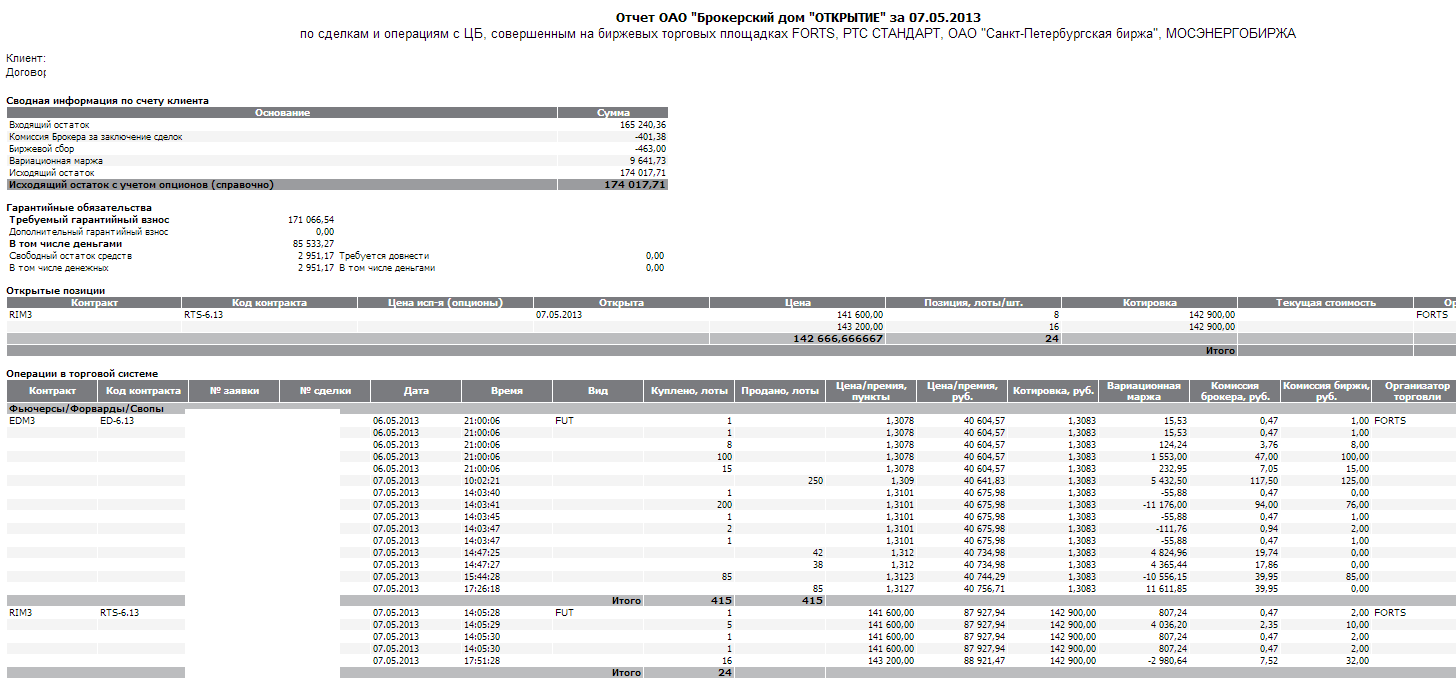Screen dimensions: 1456x691
Task: Click the "Свободный остаток средств" label
Action: 70,256
